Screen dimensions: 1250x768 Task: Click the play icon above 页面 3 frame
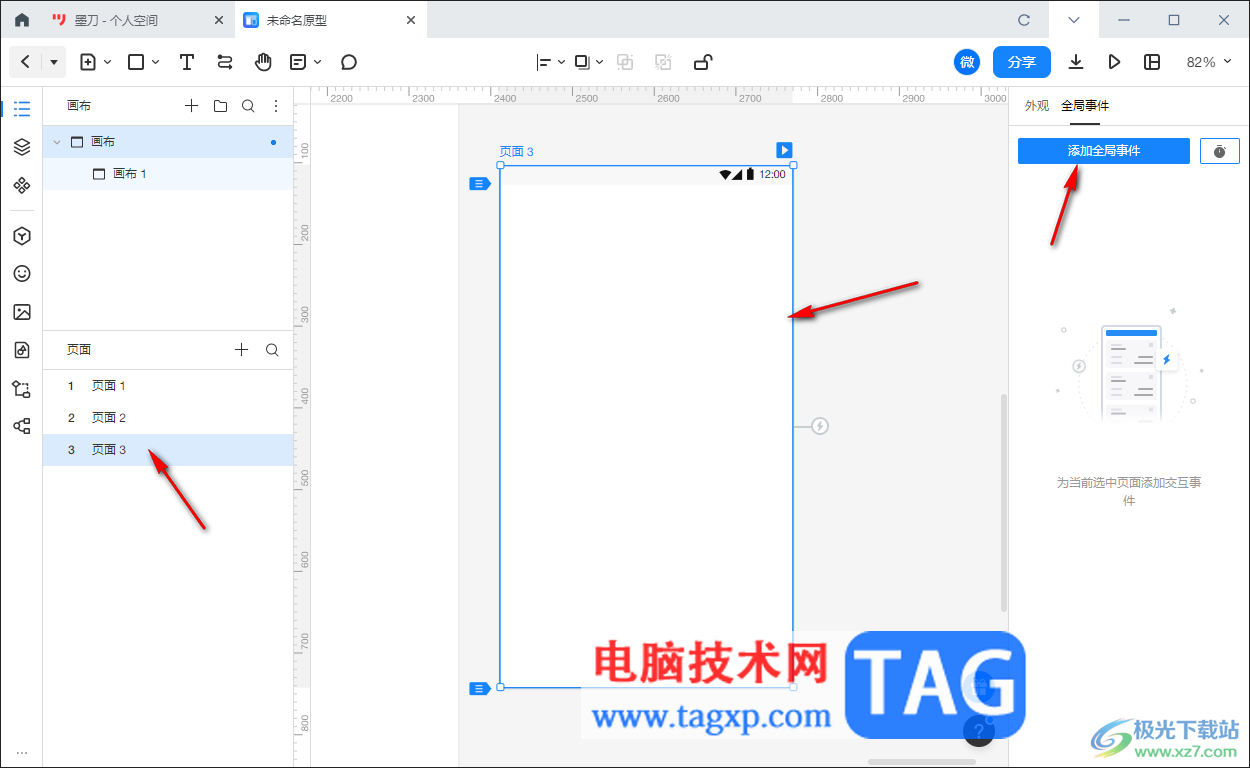[785, 150]
